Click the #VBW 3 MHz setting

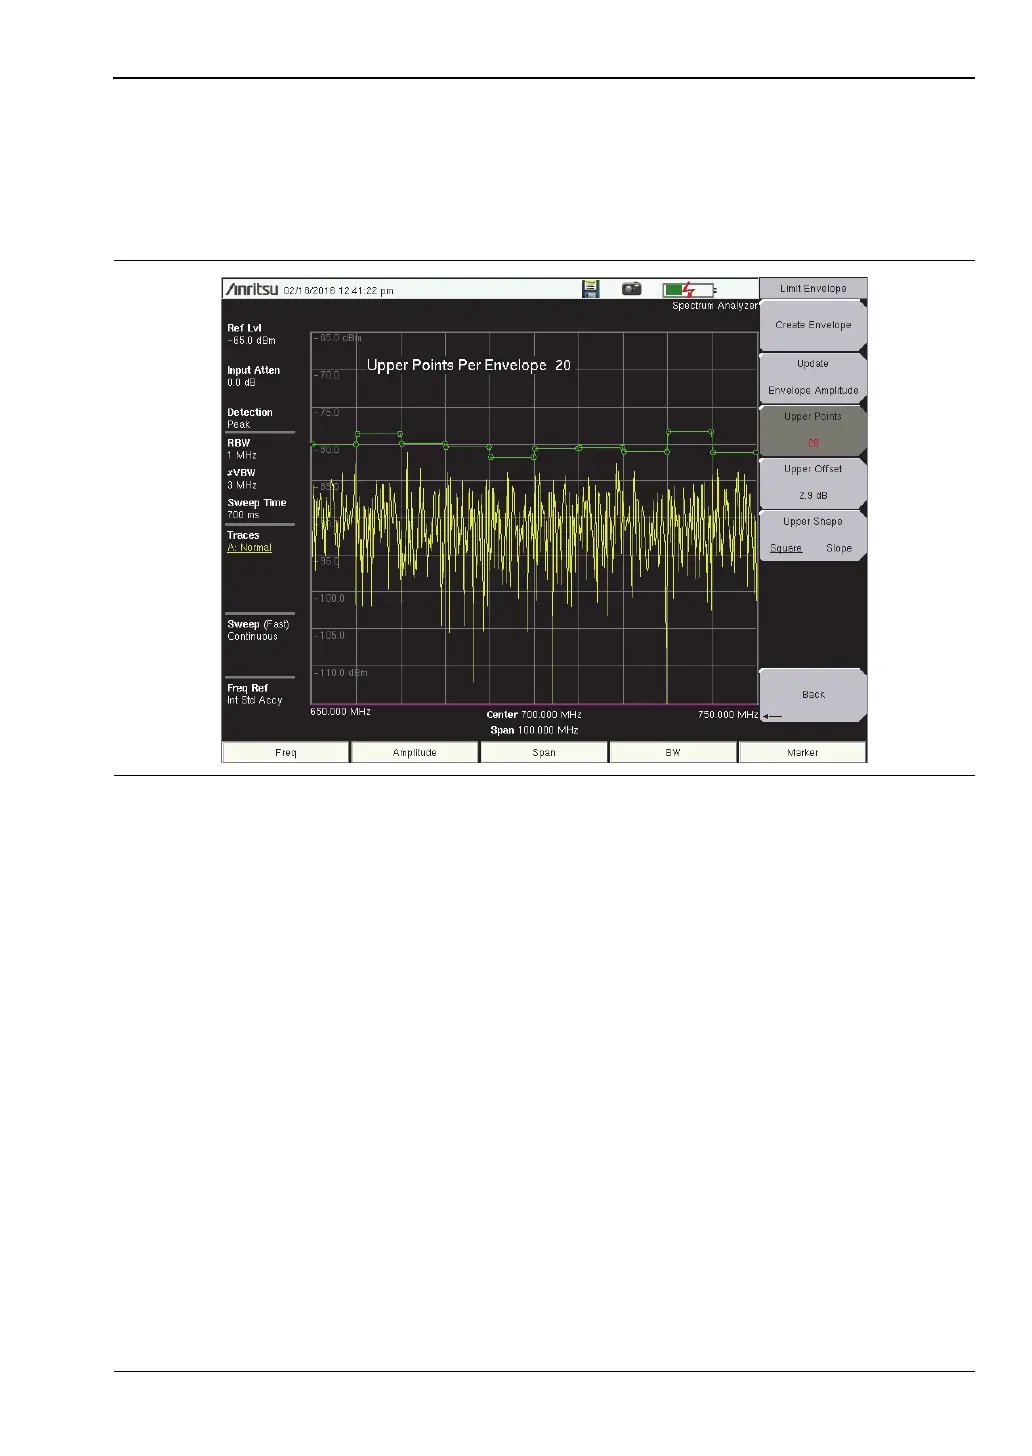coord(242,479)
